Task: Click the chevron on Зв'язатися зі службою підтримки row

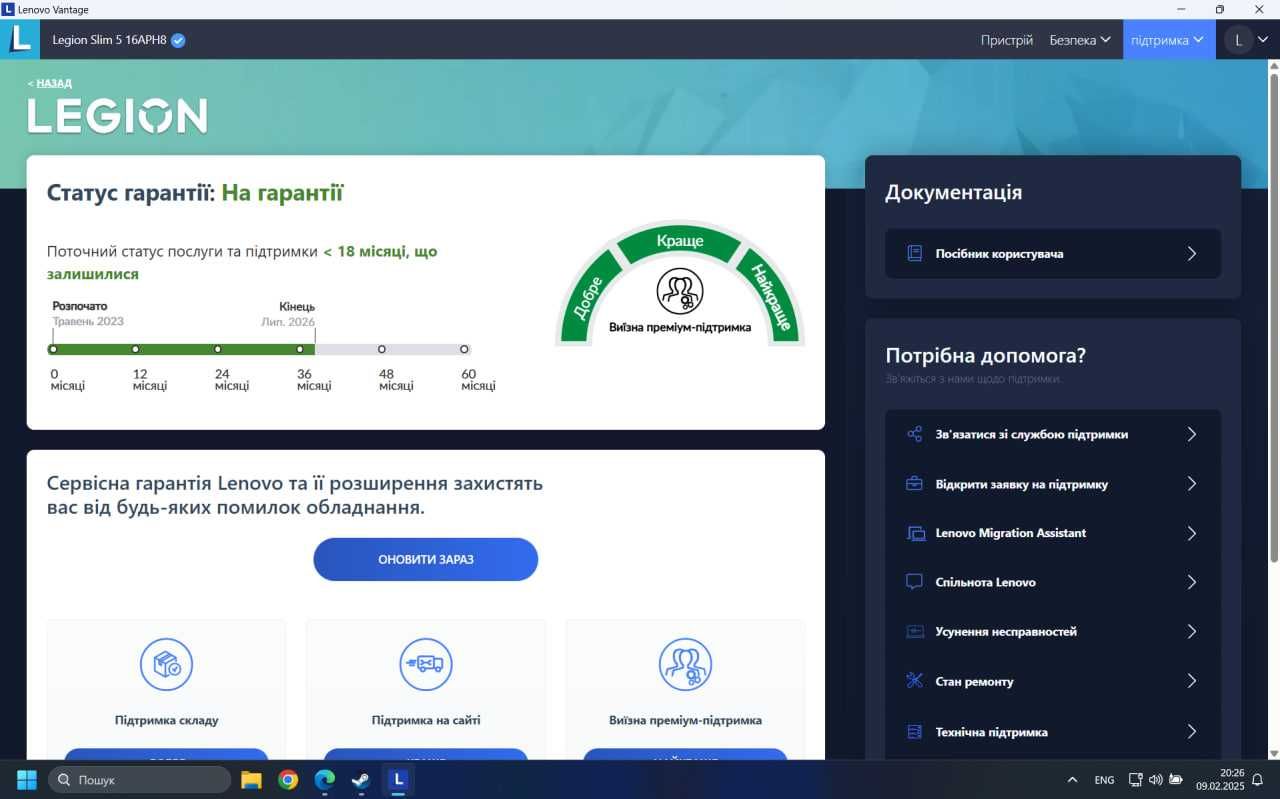Action: [1192, 434]
